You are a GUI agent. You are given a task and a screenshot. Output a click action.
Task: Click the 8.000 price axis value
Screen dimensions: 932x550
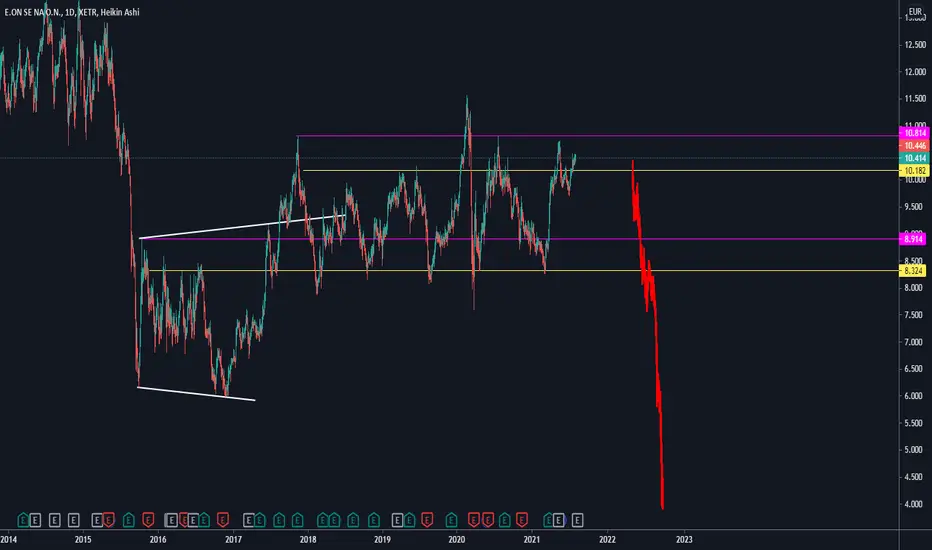[914, 288]
